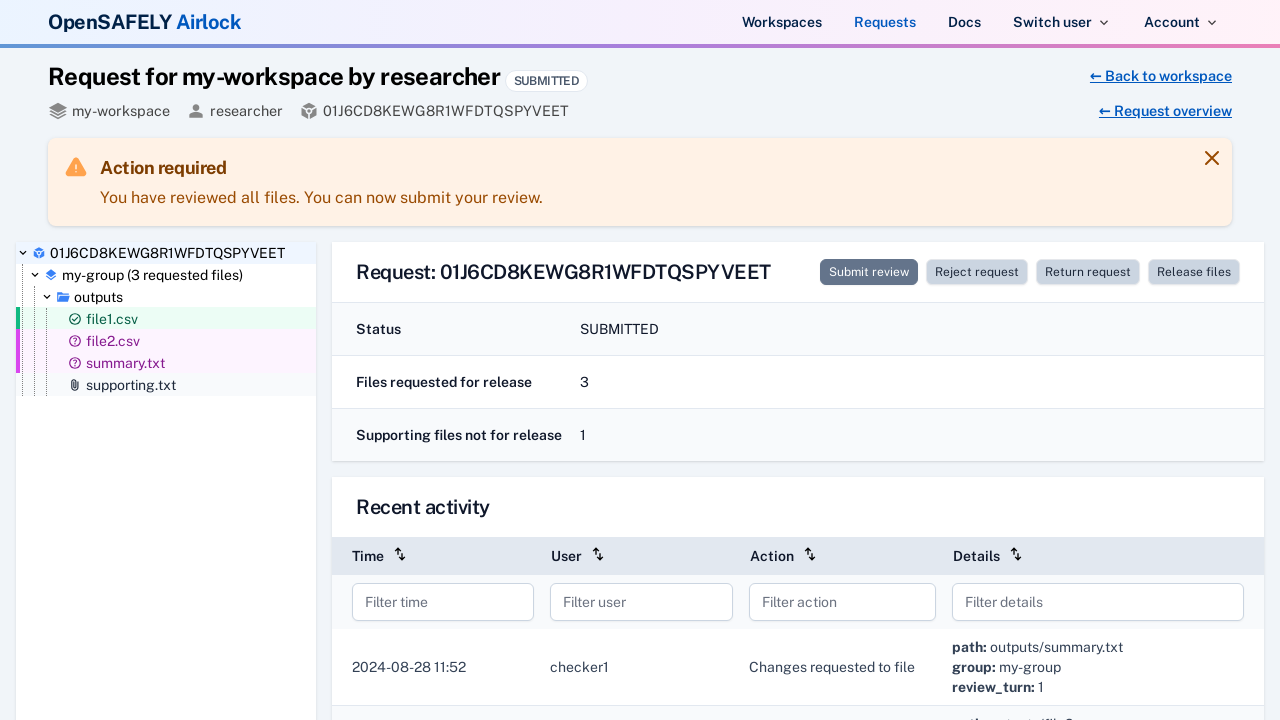1280x720 pixels.
Task: Sort activity table by User column
Action: coord(598,555)
